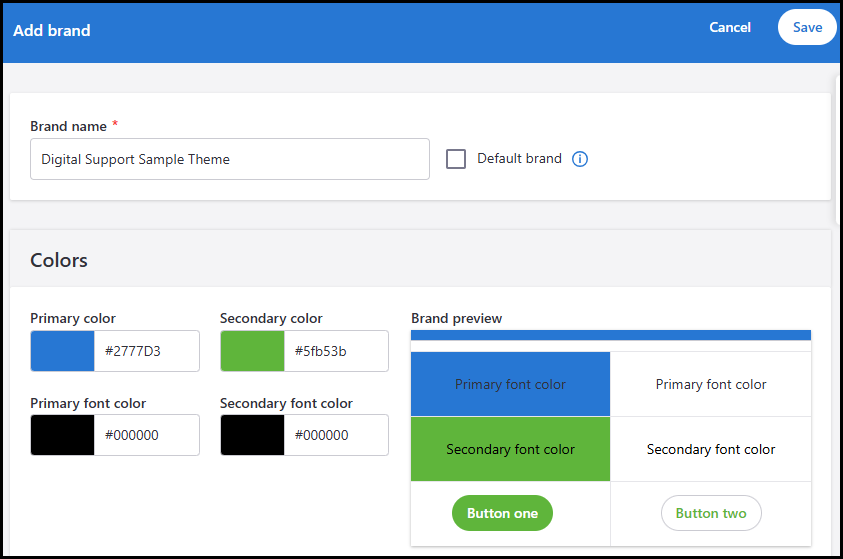Open the Primary color blue swatch
The height and width of the screenshot is (559, 843).
point(62,351)
